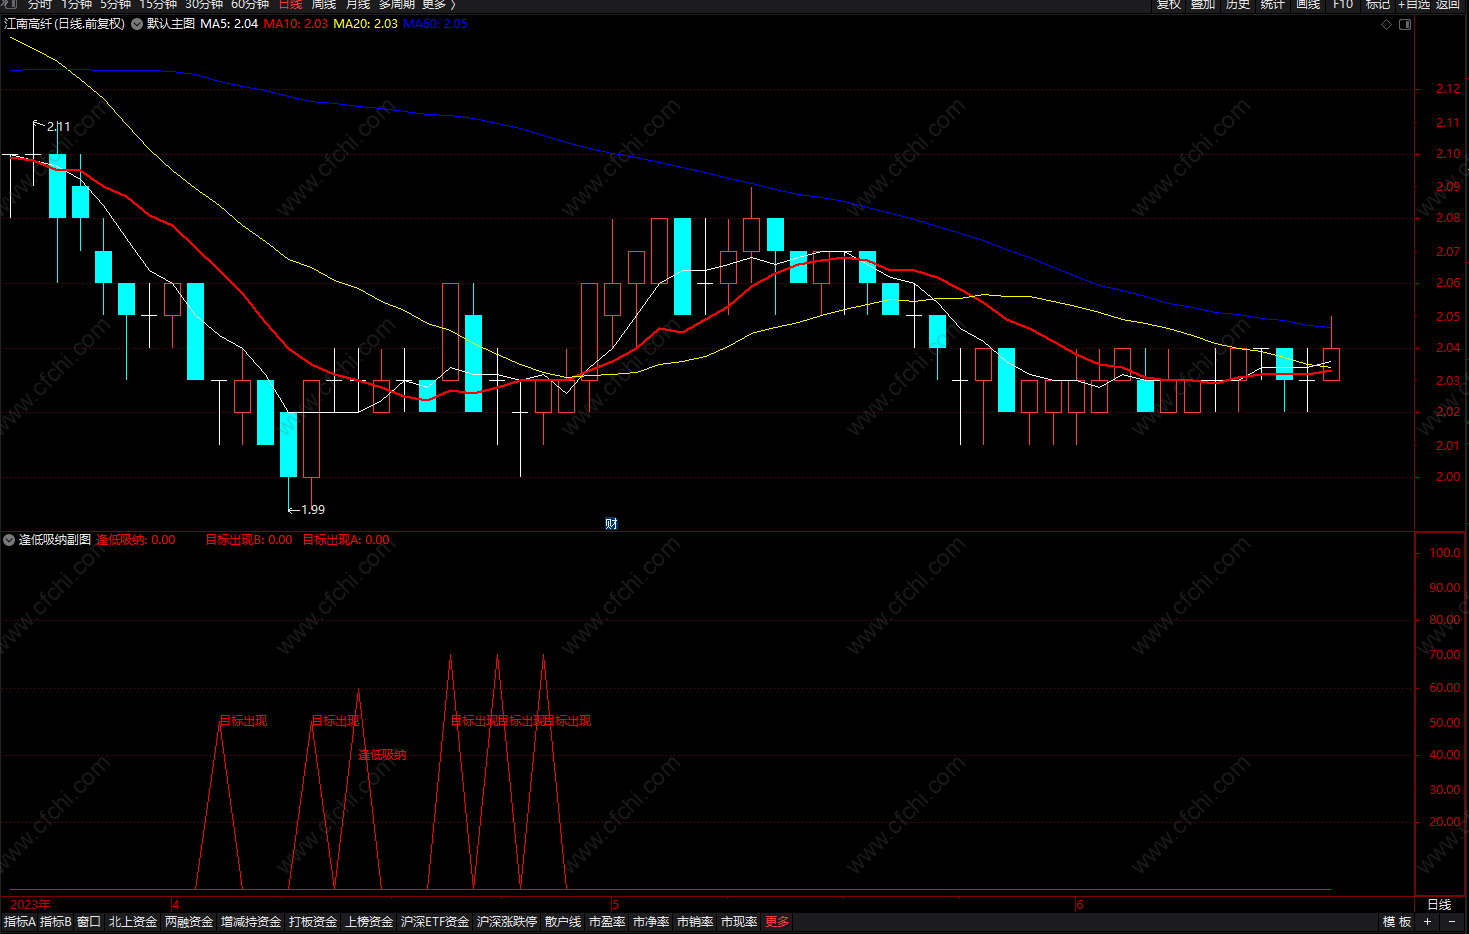Click the 统计 statistics button
1469x934 pixels.
coord(1273,5)
